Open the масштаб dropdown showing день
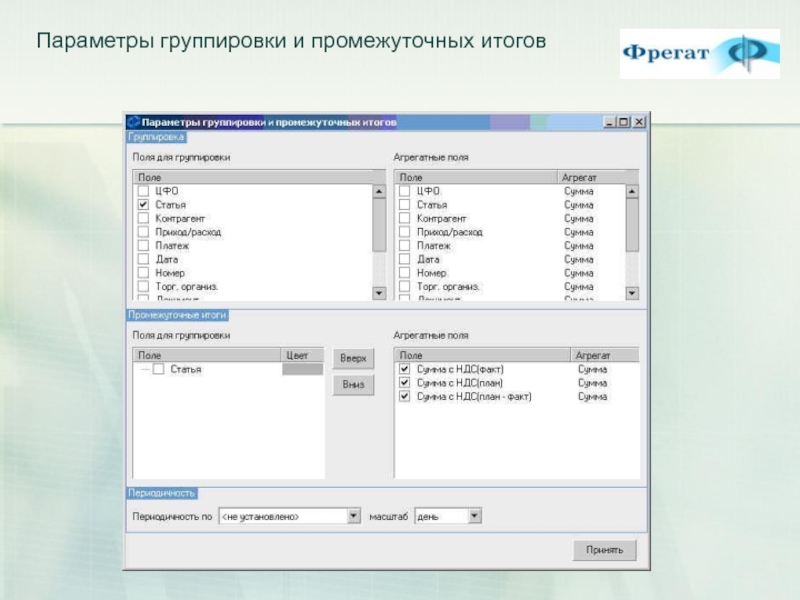Screen dimensions: 800x600 tap(474, 516)
